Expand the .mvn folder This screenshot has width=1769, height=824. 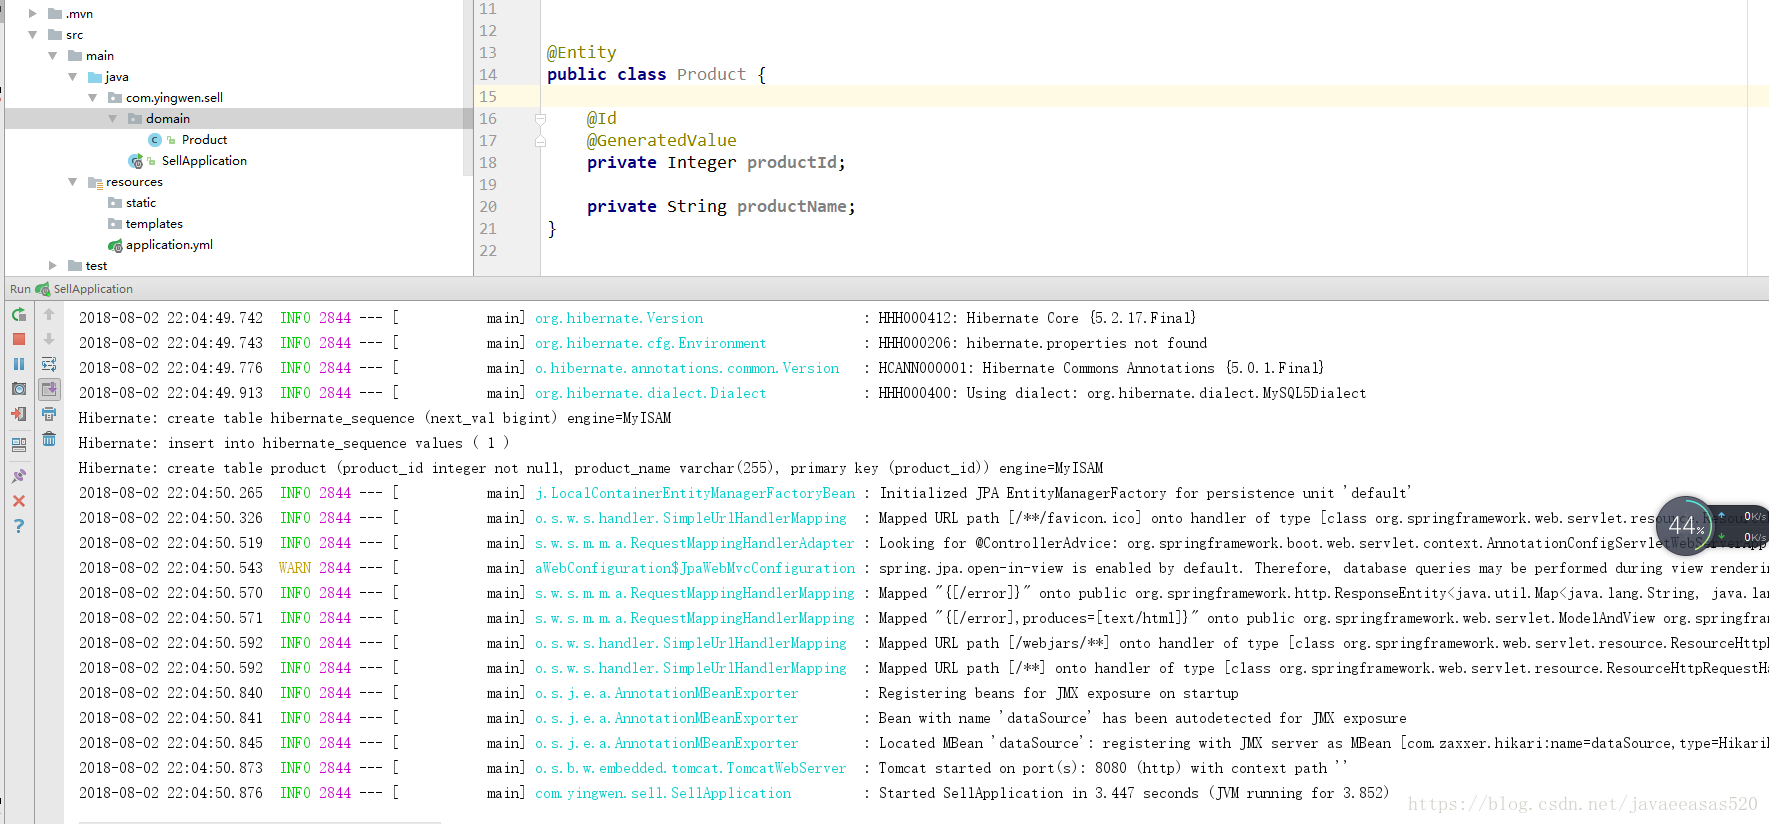tap(33, 14)
